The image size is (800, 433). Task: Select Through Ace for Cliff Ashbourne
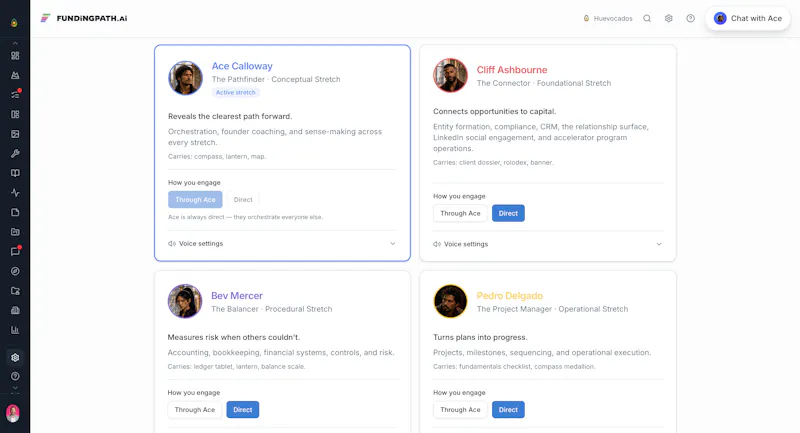(x=460, y=213)
